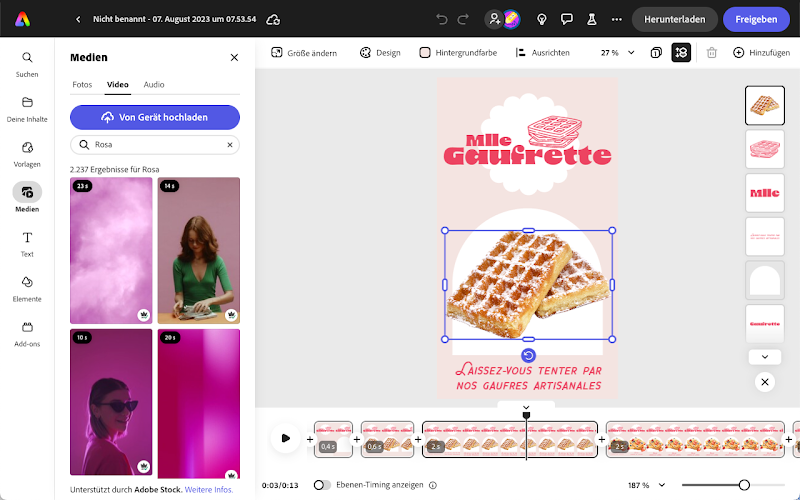Undo the last action
This screenshot has height=500, width=800.
point(442,19)
